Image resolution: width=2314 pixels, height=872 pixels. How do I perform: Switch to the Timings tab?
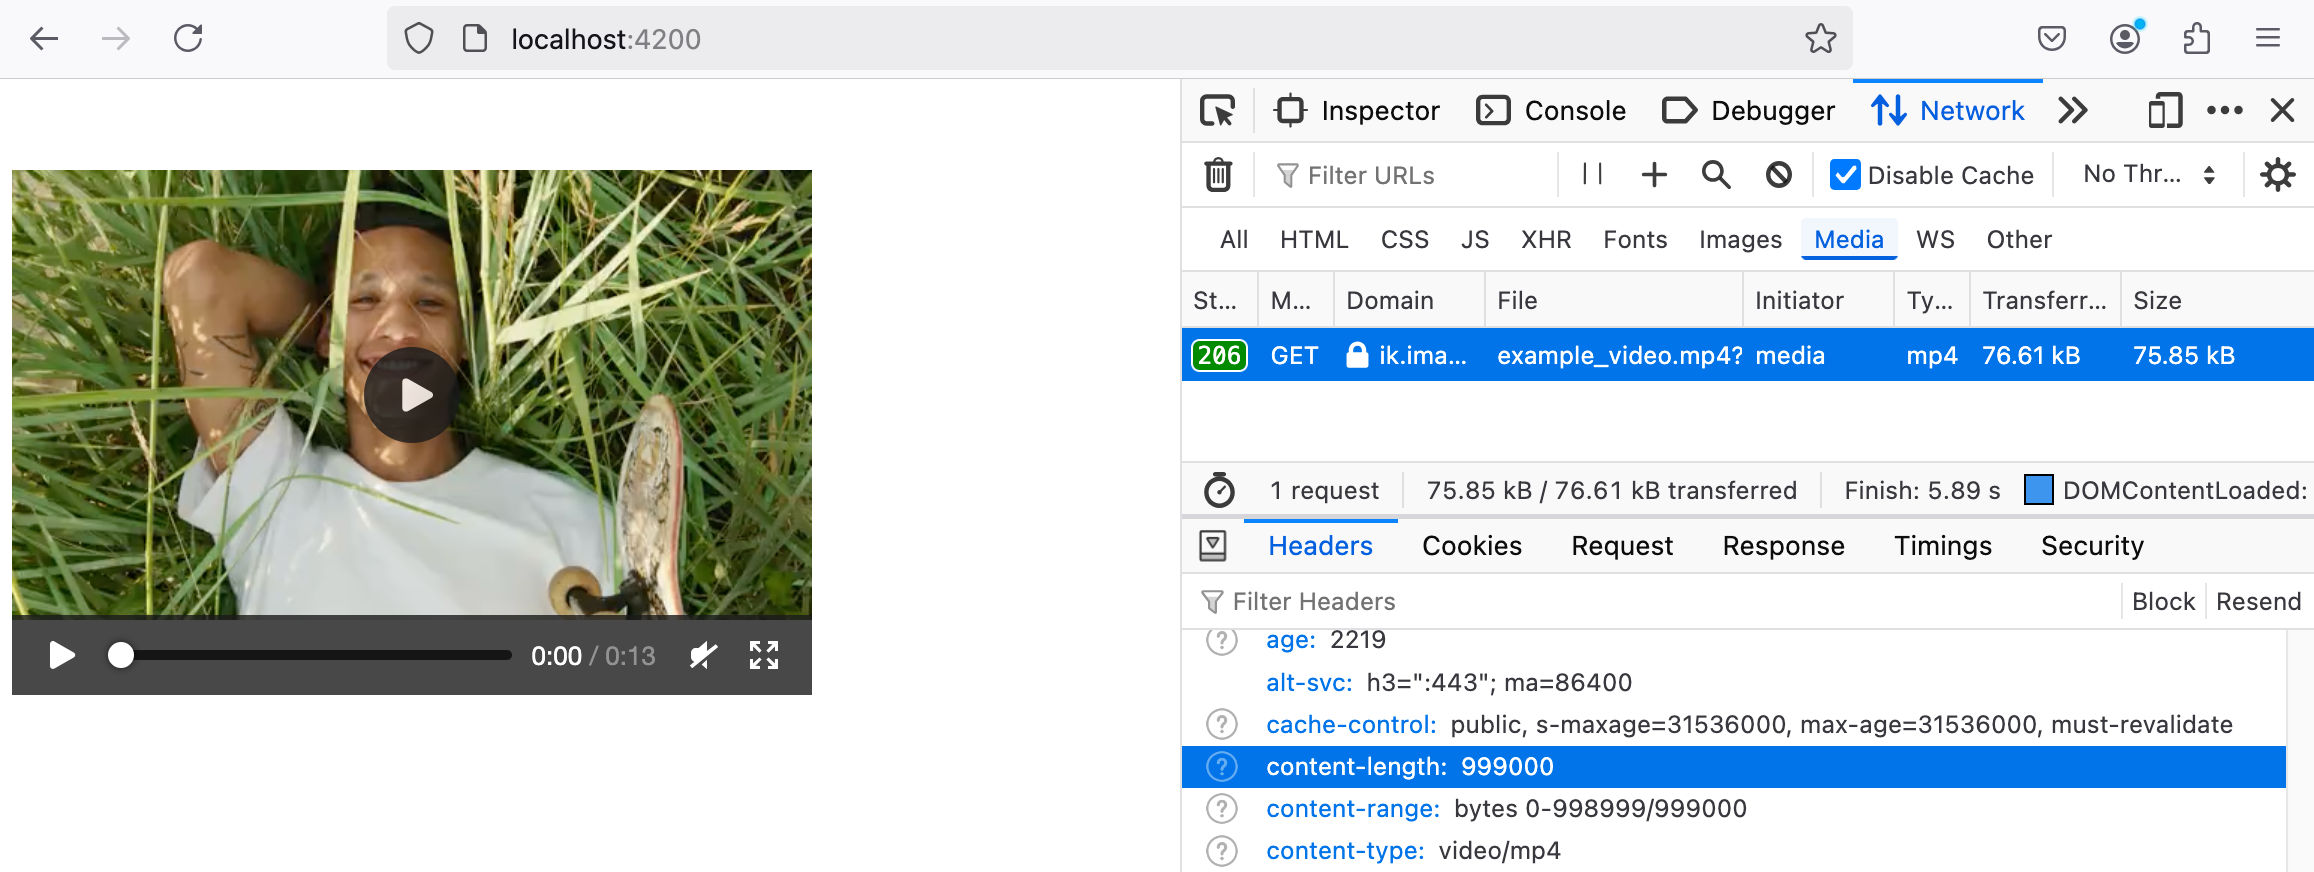1942,546
